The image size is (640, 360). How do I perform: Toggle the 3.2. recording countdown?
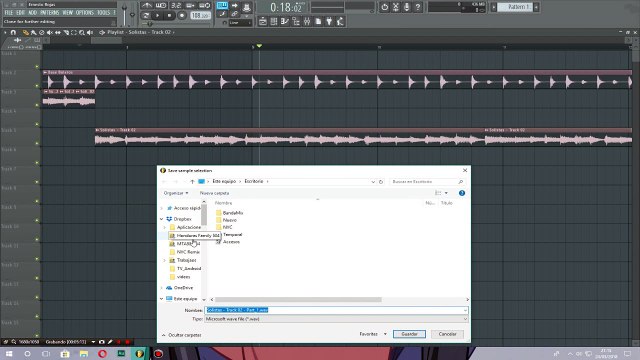click(x=176, y=5)
